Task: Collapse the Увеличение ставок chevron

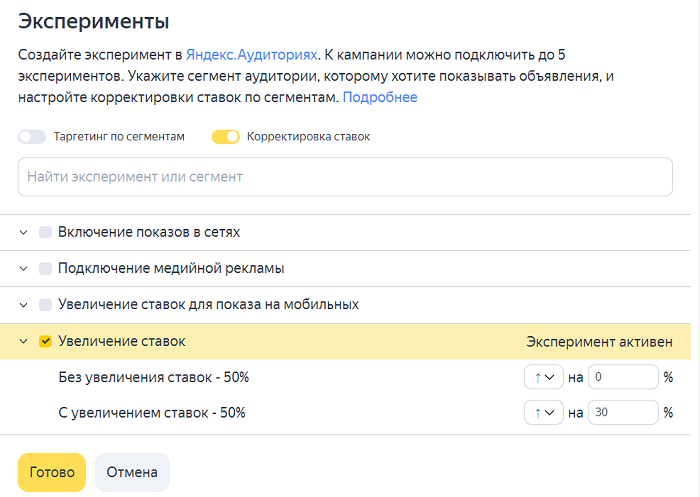Action: (x=24, y=341)
